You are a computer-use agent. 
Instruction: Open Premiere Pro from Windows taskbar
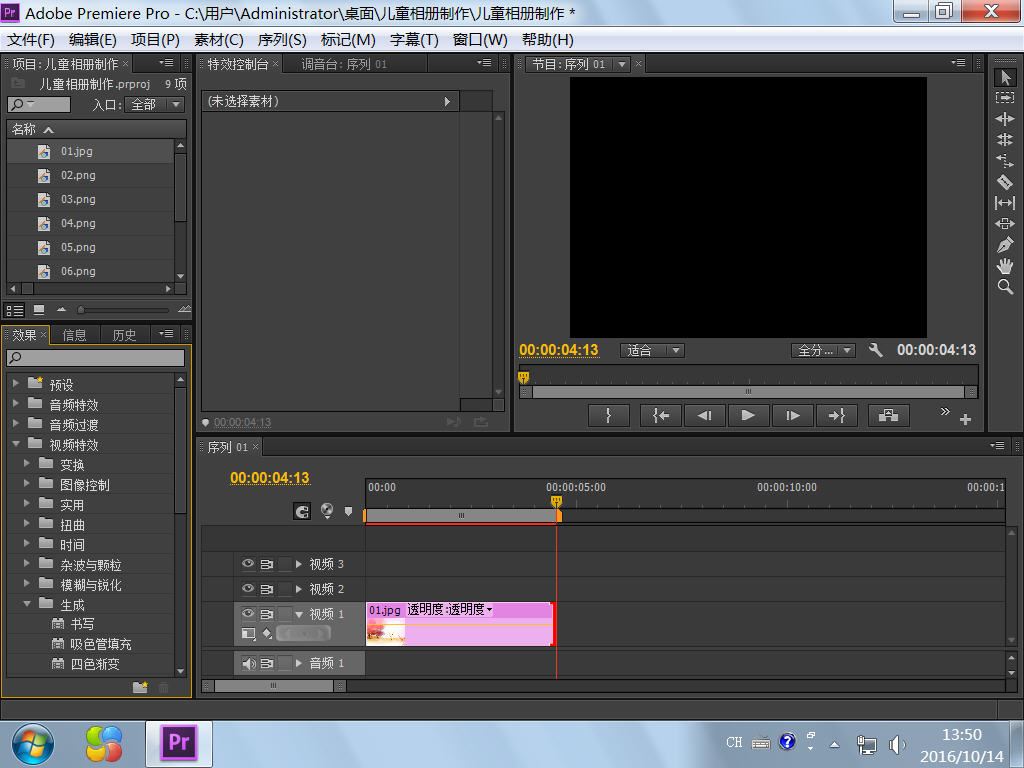pyautogui.click(x=179, y=743)
